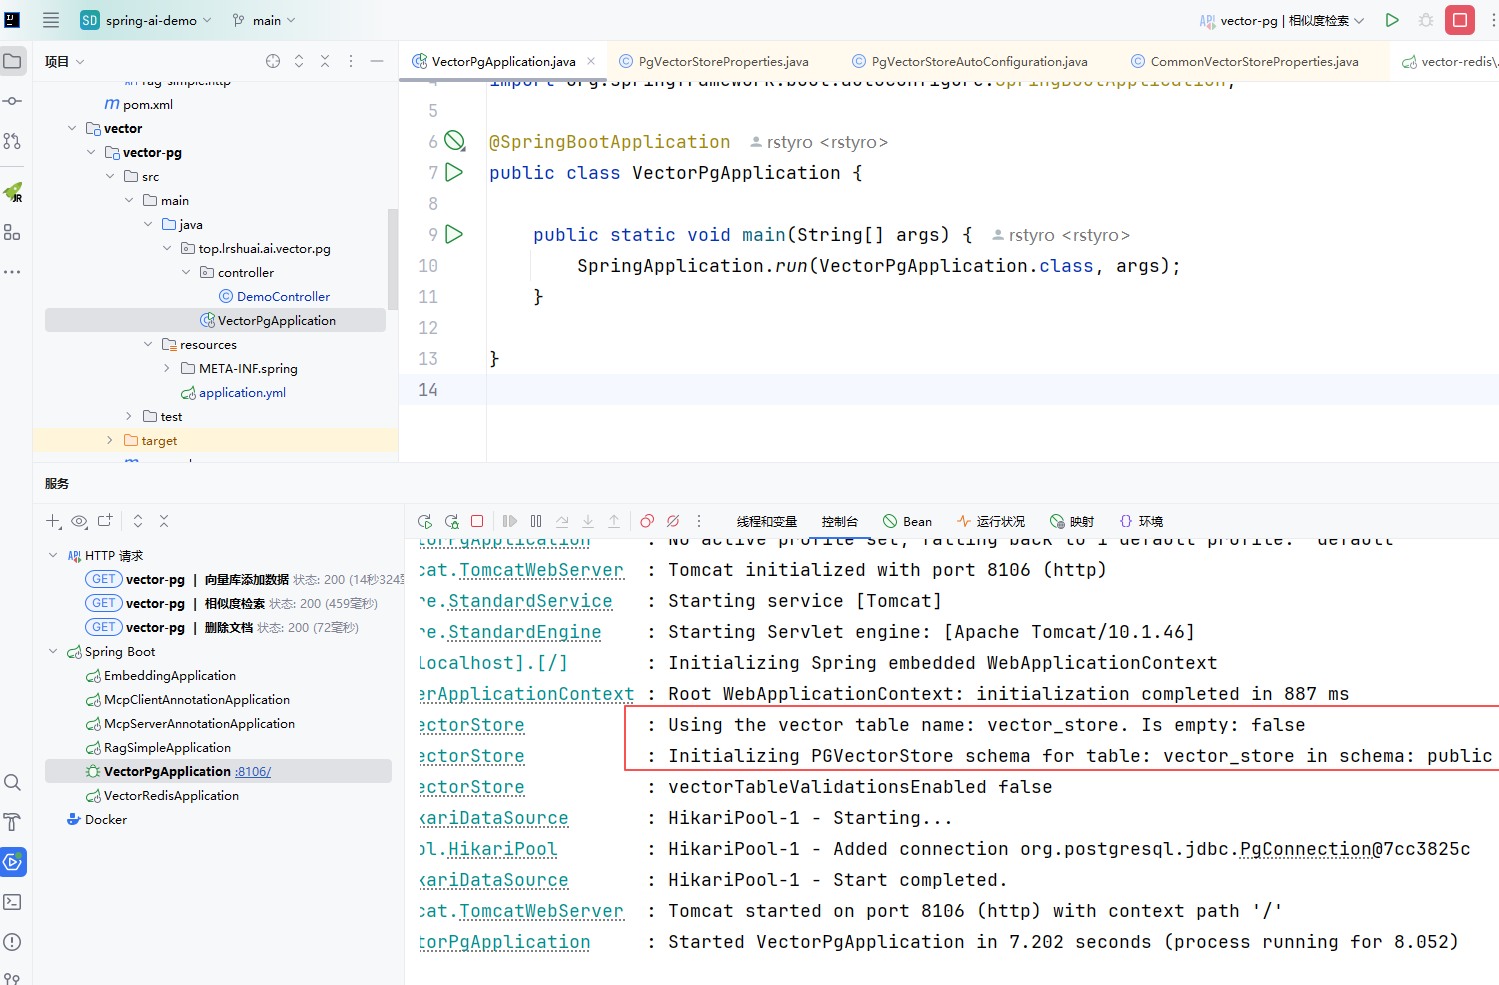Open the Services tool window icon
This screenshot has width=1499, height=985.
12,862
